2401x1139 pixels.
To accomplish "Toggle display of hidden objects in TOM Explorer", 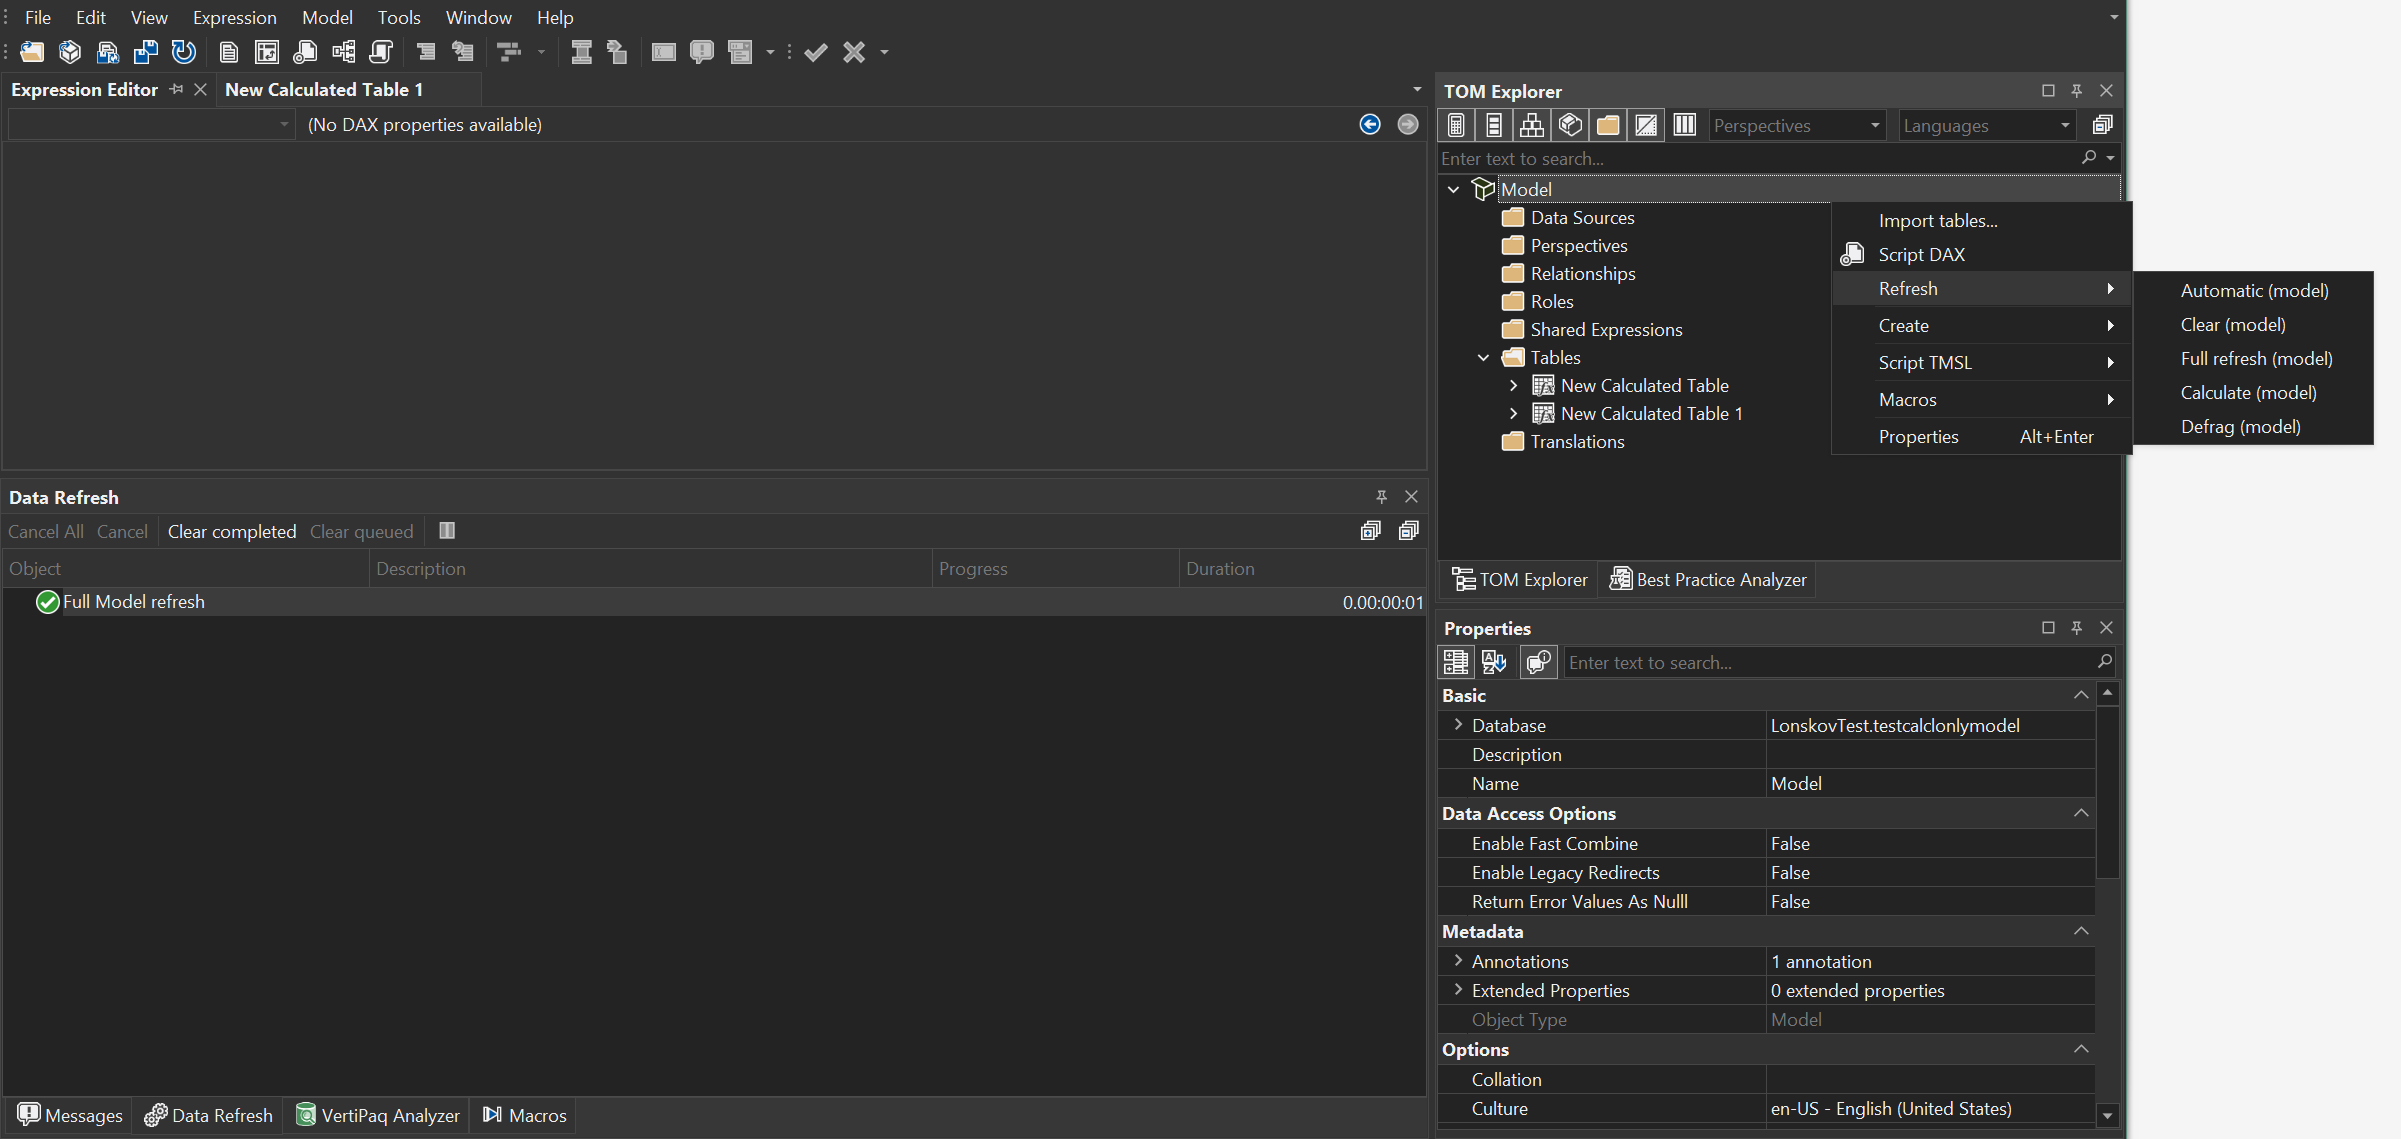I will point(1646,125).
